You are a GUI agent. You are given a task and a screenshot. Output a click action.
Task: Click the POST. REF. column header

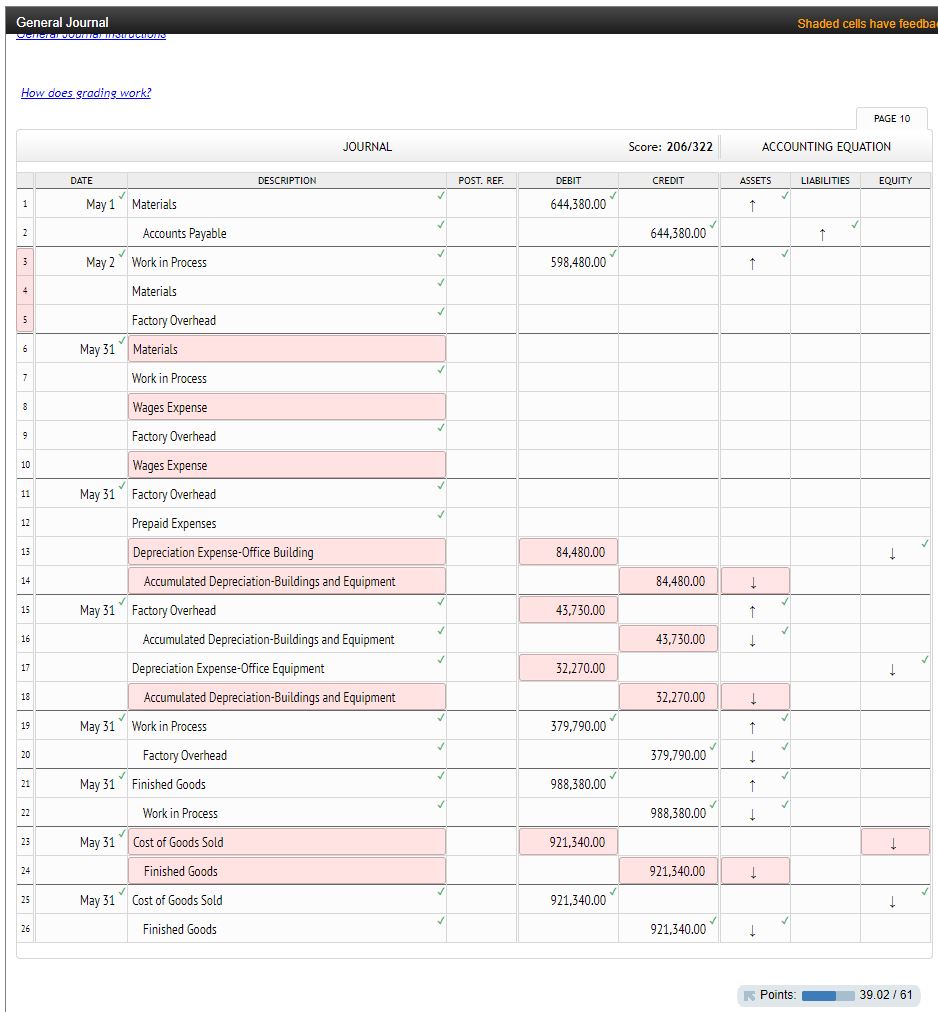pyautogui.click(x=481, y=181)
